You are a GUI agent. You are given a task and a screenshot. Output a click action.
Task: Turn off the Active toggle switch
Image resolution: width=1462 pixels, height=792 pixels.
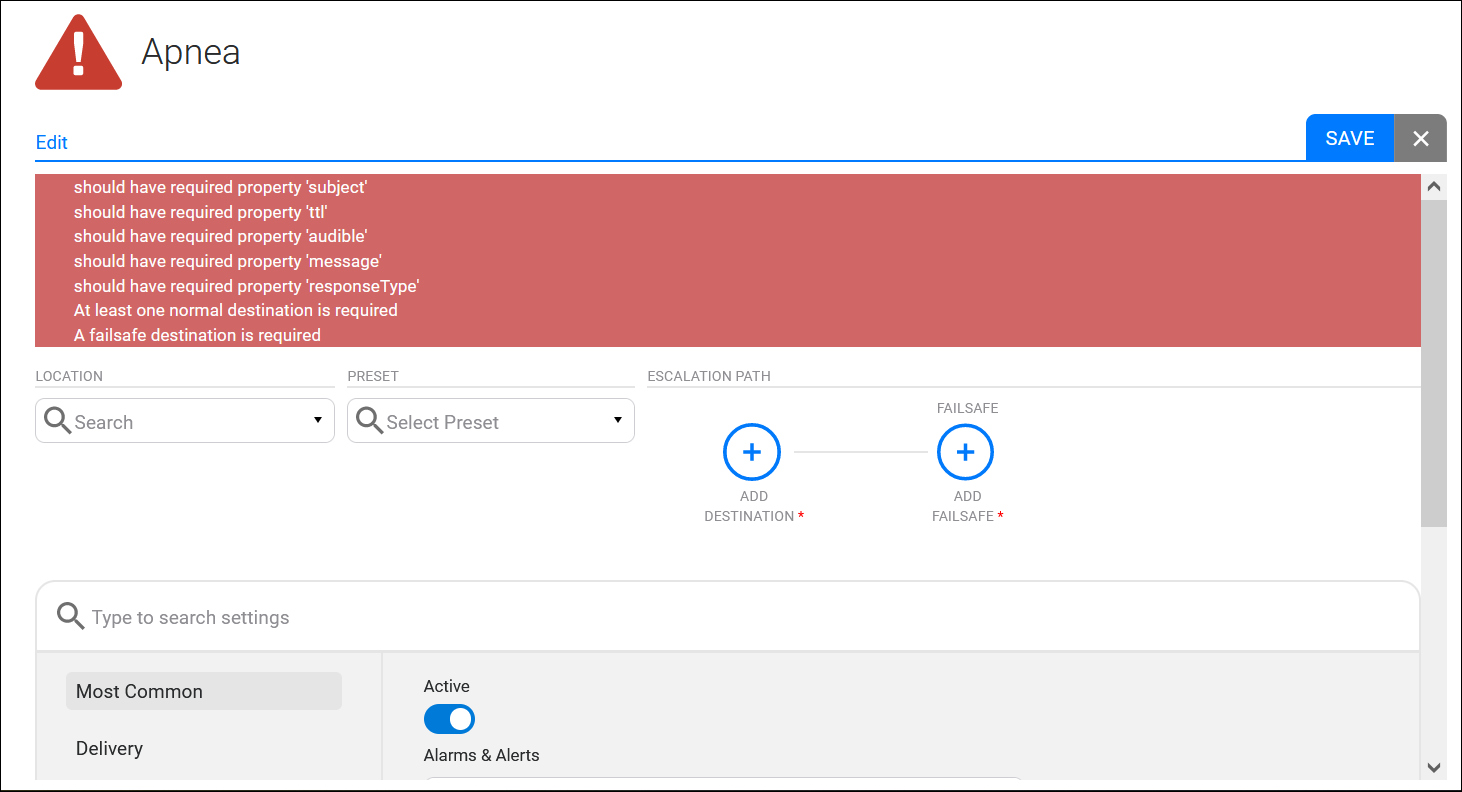(449, 719)
